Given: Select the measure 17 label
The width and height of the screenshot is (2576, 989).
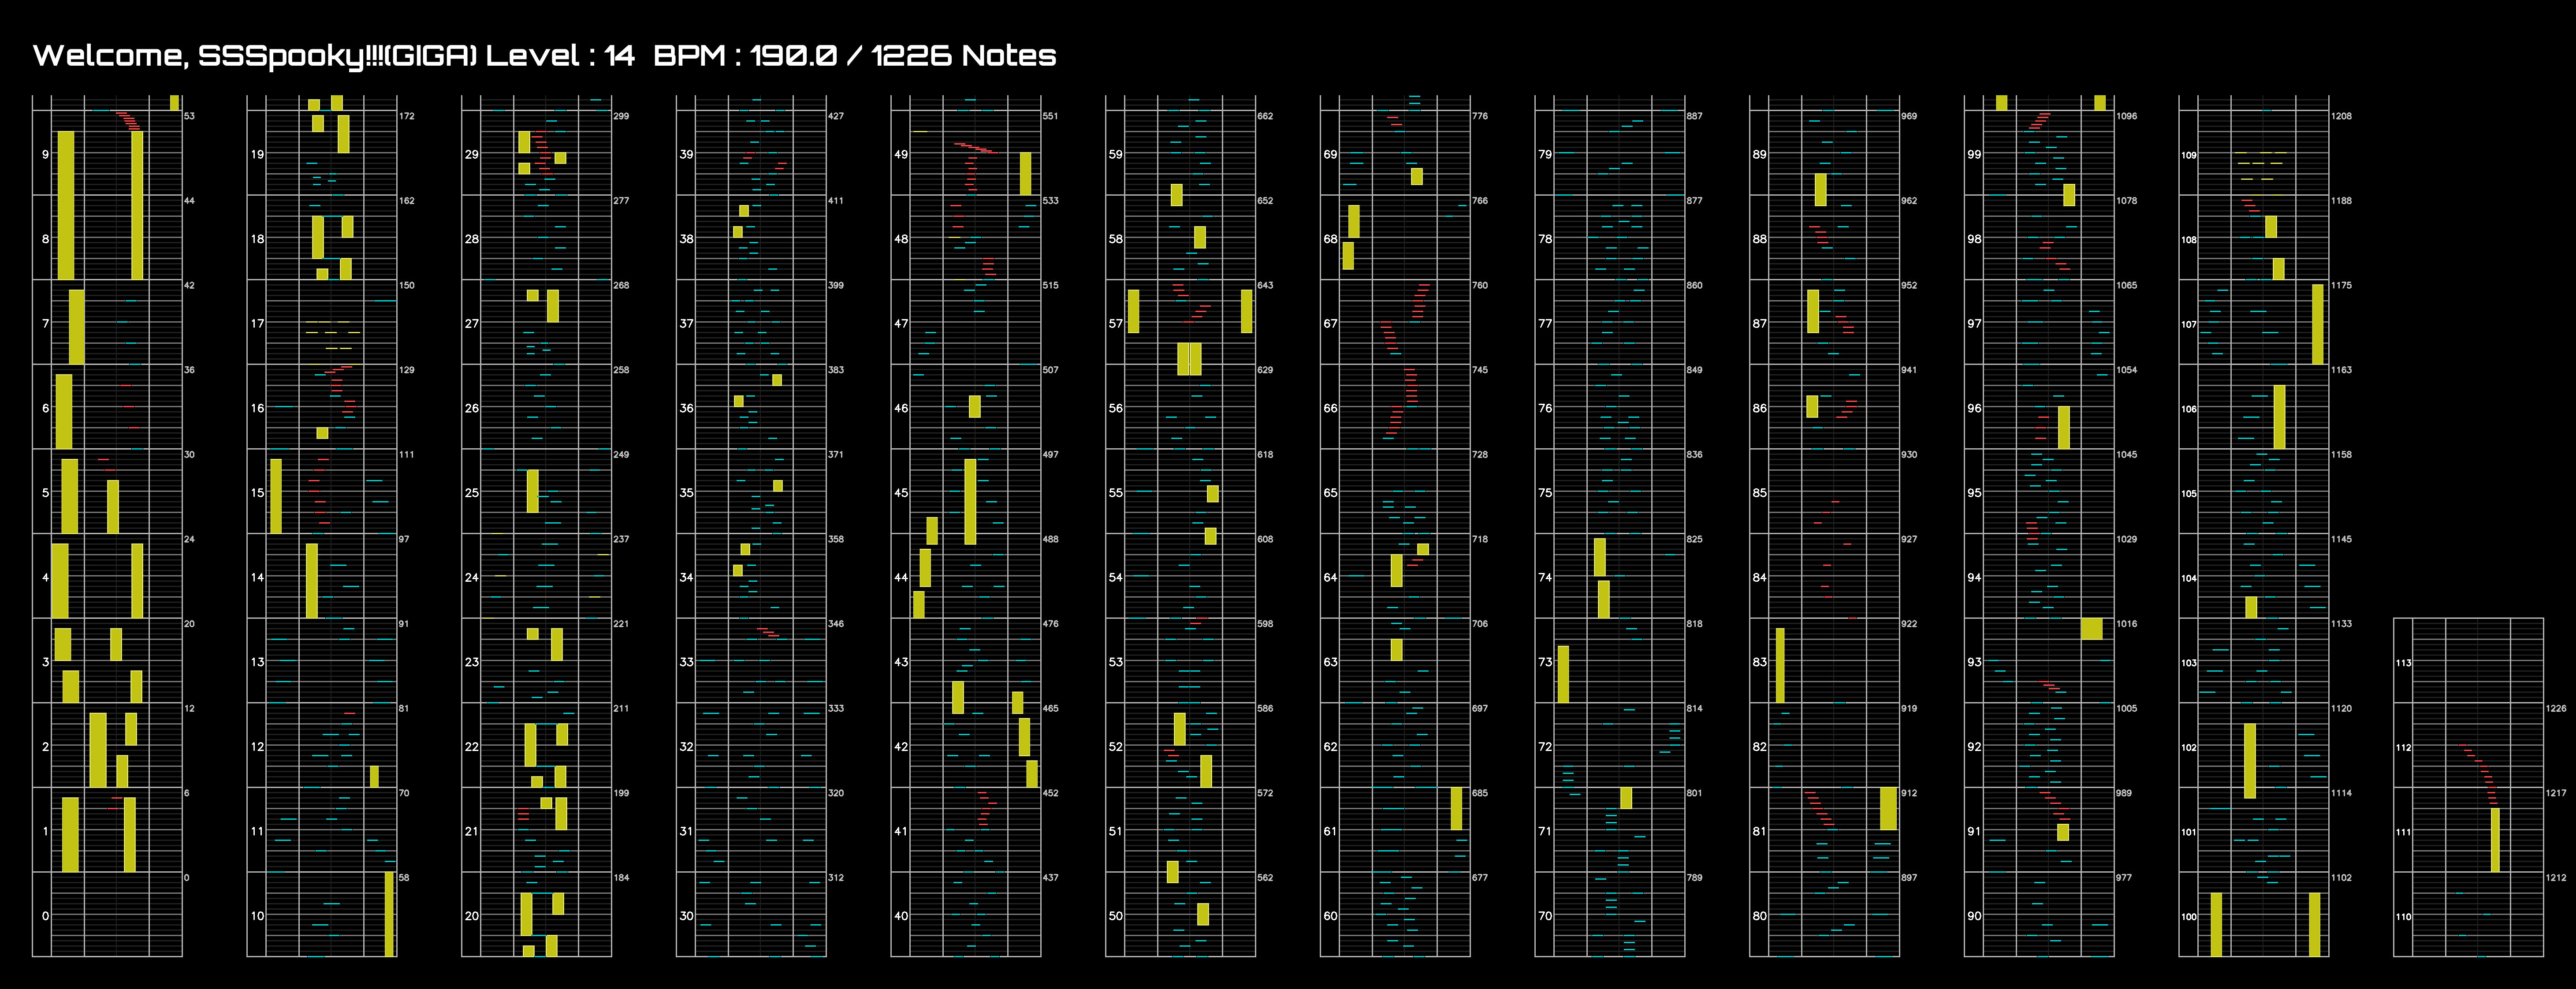Looking at the screenshot, I should pos(257,323).
